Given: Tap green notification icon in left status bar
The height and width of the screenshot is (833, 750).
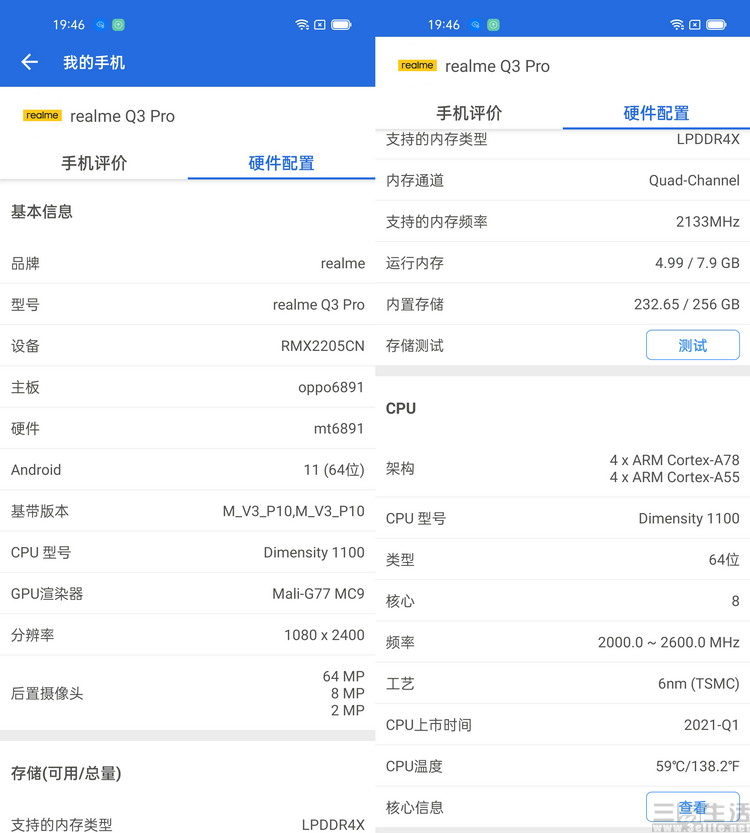Looking at the screenshot, I should pyautogui.click(x=118, y=24).
